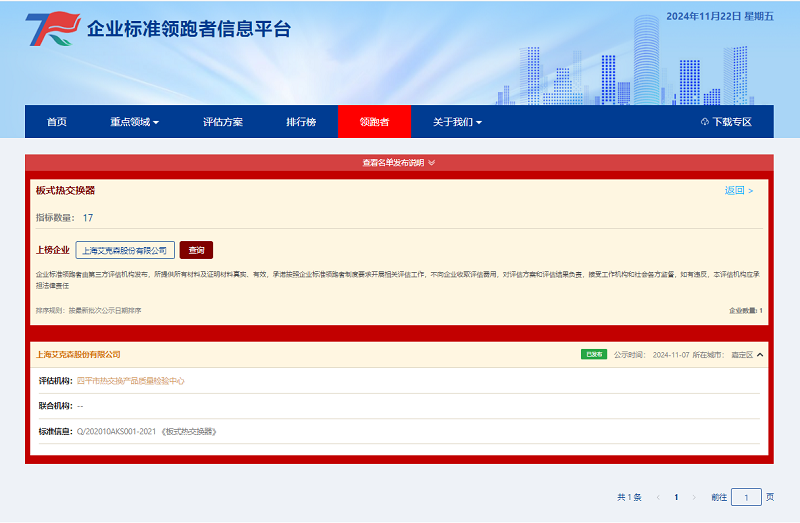Click the 前往 page number input box

(746, 497)
